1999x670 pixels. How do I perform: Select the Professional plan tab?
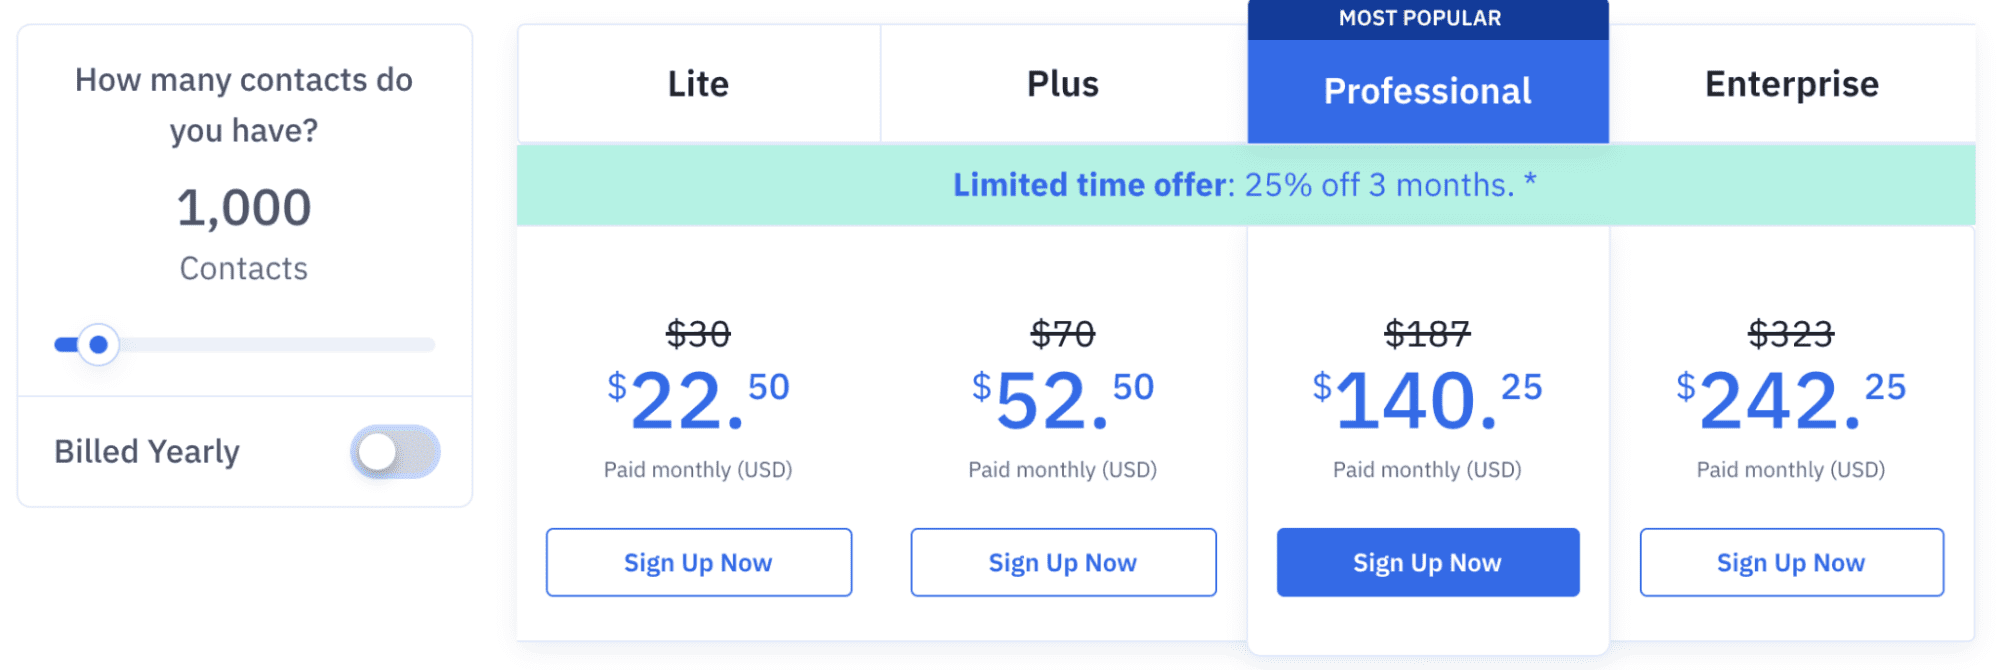click(1427, 91)
